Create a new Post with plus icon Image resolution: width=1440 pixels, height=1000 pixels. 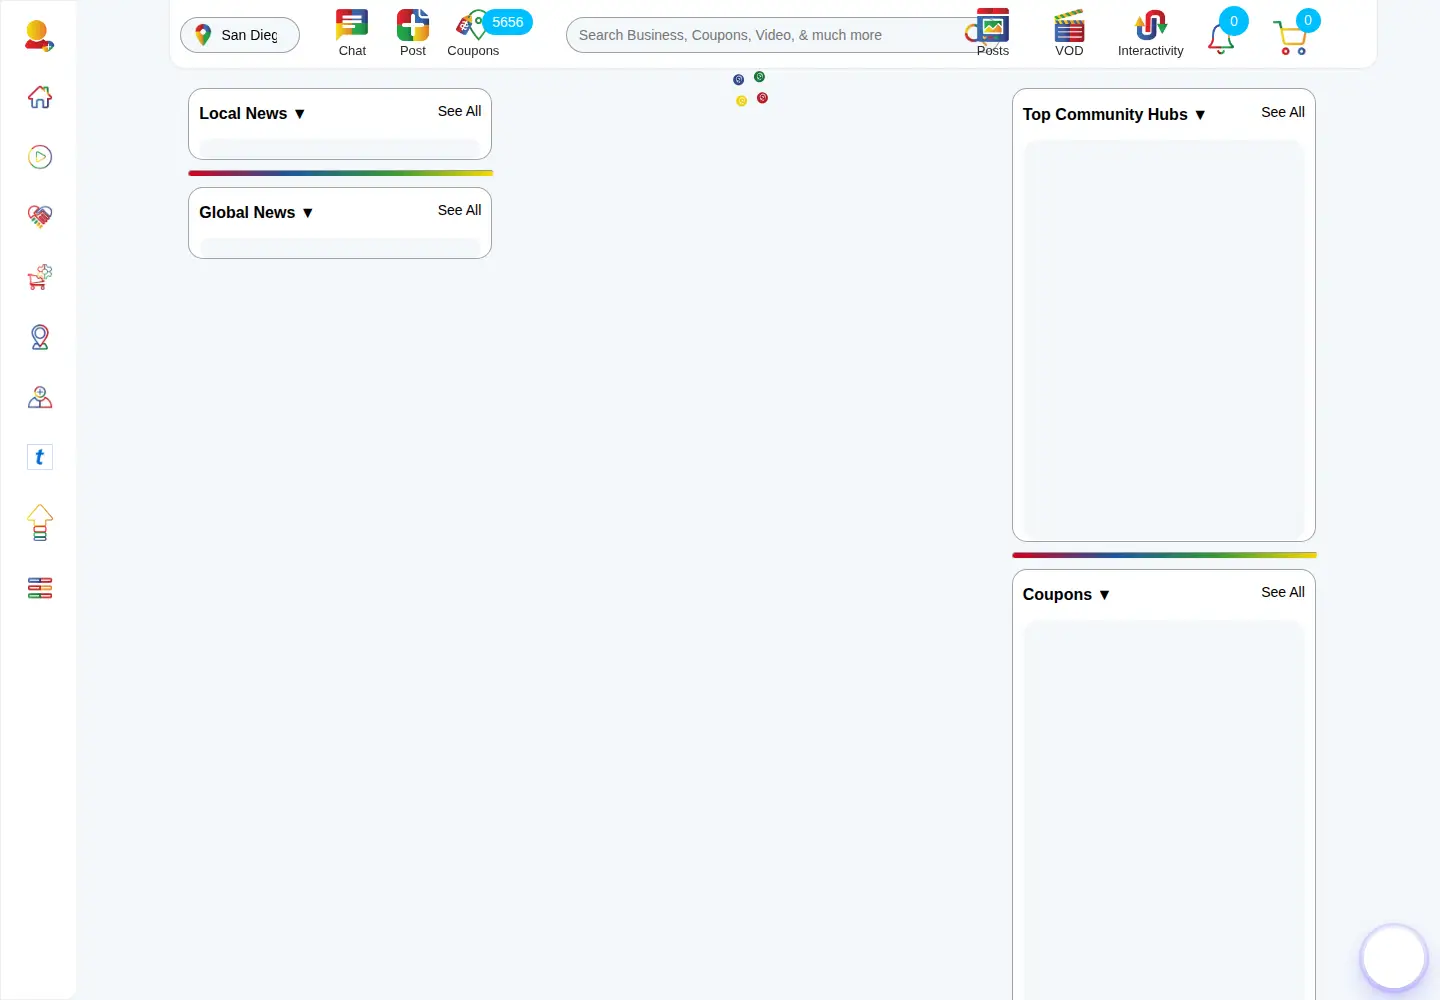[412, 33]
